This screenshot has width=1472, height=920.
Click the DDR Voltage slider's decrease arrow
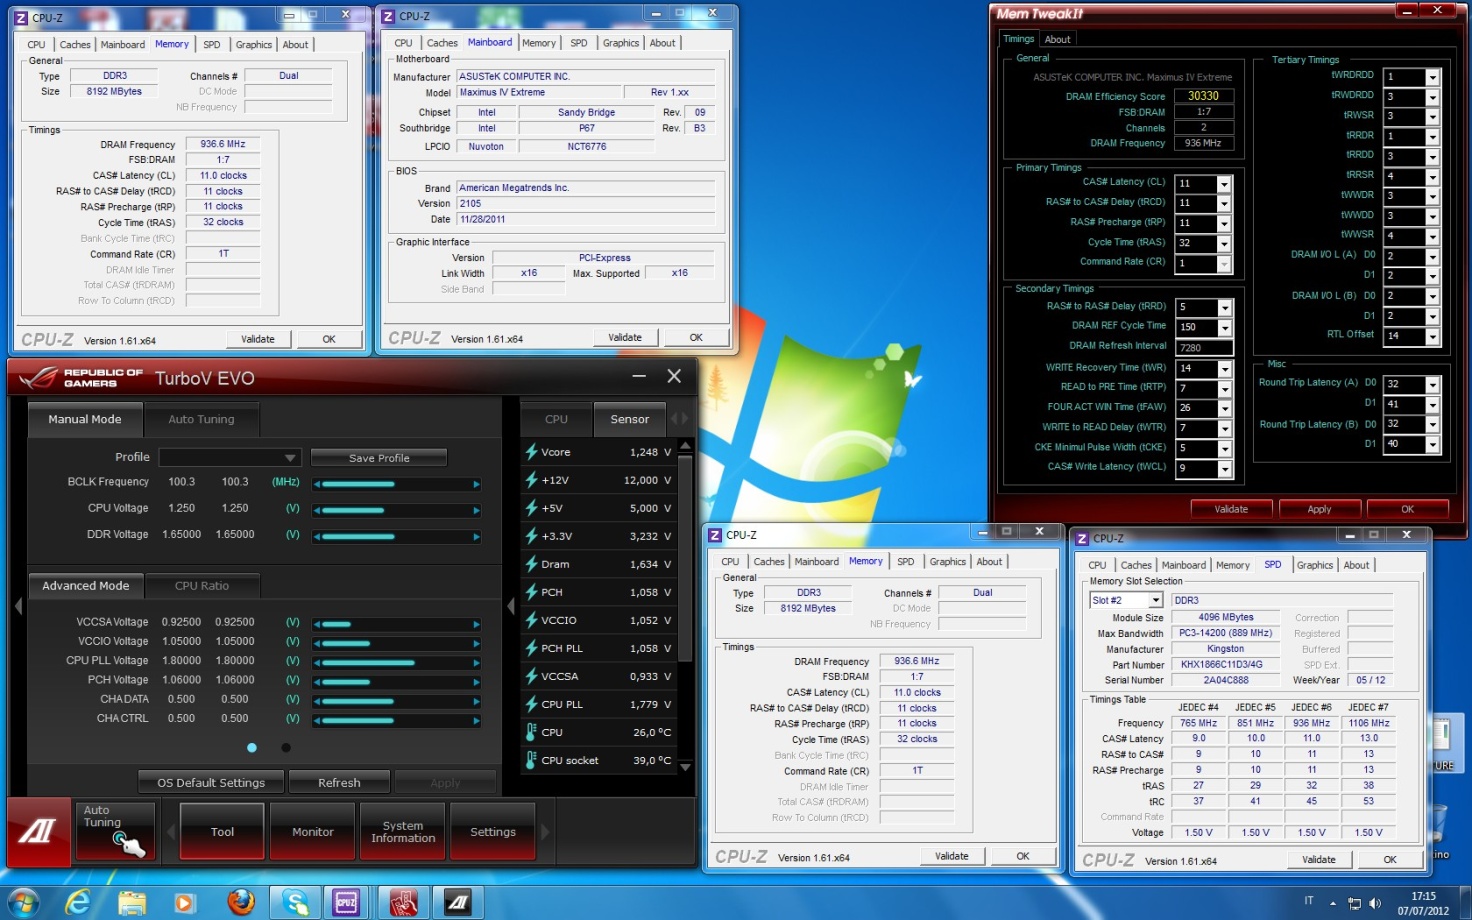(x=317, y=536)
